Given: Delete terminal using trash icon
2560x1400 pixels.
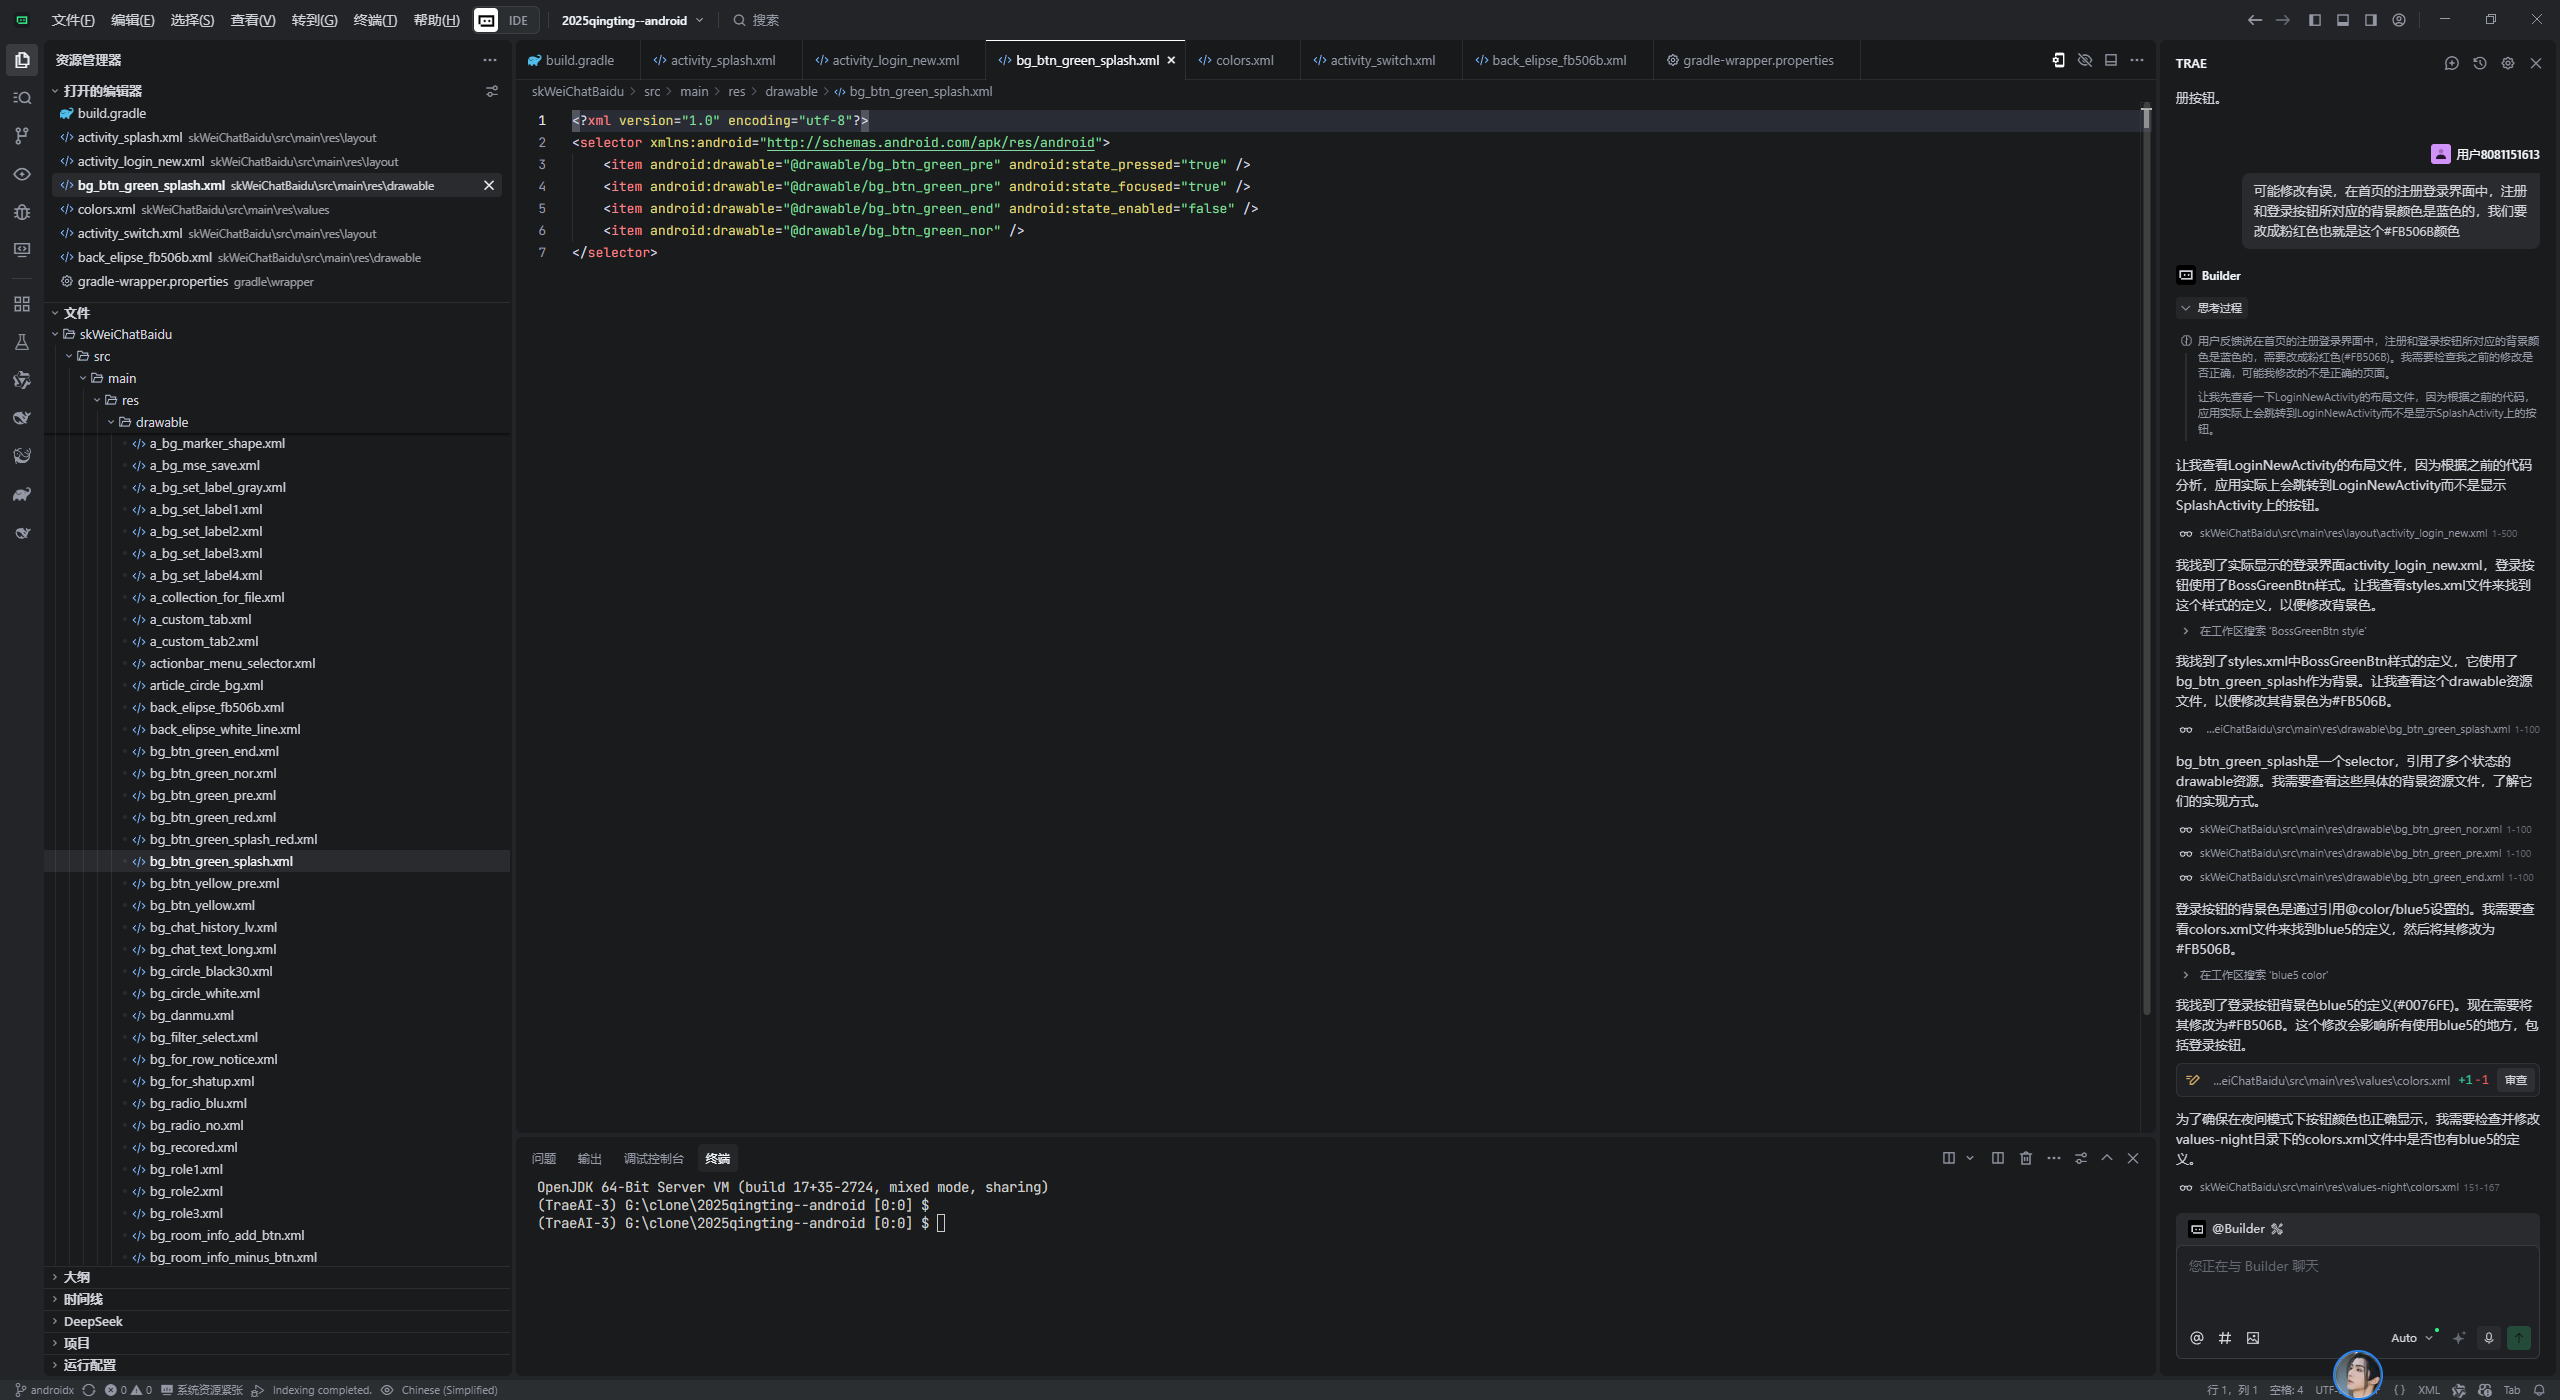Looking at the screenshot, I should pyautogui.click(x=2025, y=1158).
